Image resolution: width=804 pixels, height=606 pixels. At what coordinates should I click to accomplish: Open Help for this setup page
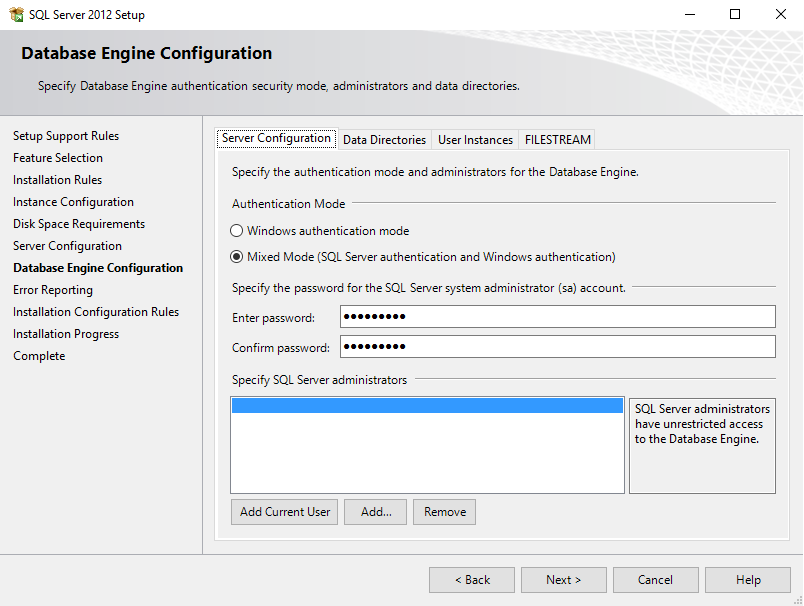pyautogui.click(x=748, y=580)
